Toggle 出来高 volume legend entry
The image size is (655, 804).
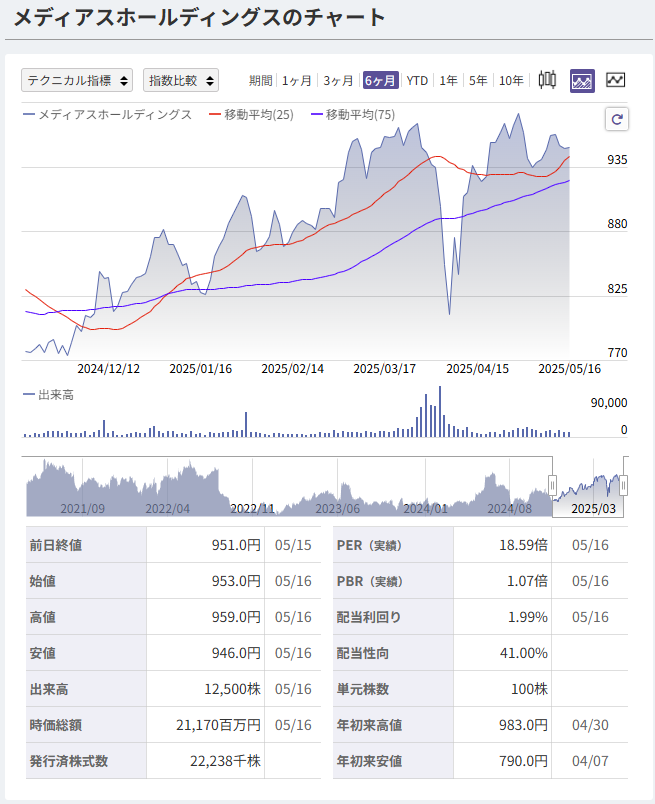point(49,395)
